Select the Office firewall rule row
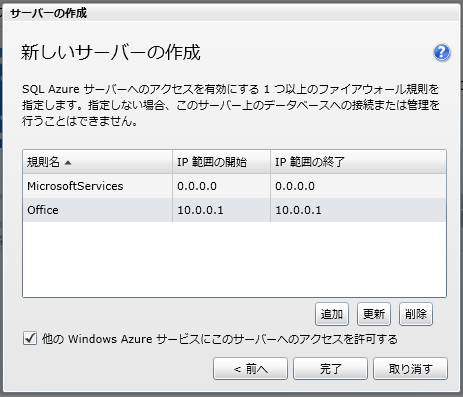Viewport: 463px width, 397px height. [x=234, y=210]
